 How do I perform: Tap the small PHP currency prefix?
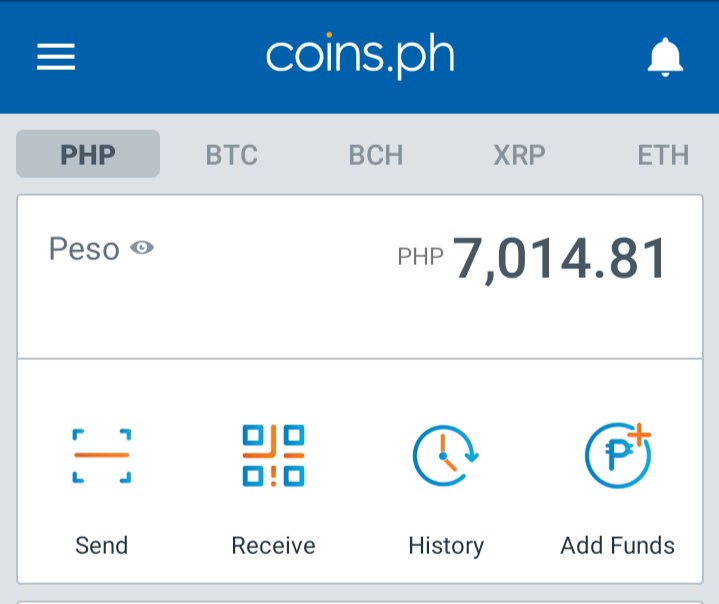(x=420, y=256)
